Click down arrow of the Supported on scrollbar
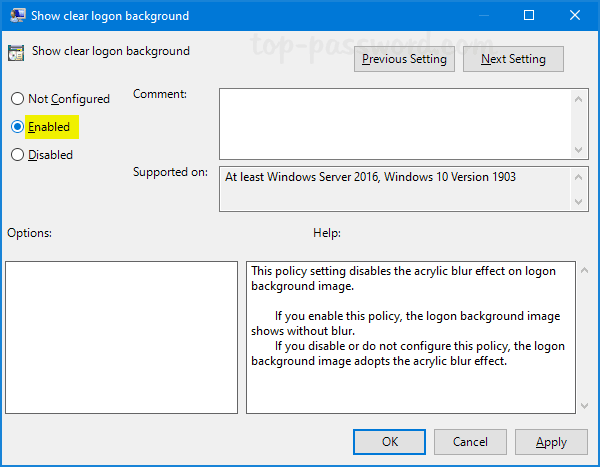 (581, 203)
